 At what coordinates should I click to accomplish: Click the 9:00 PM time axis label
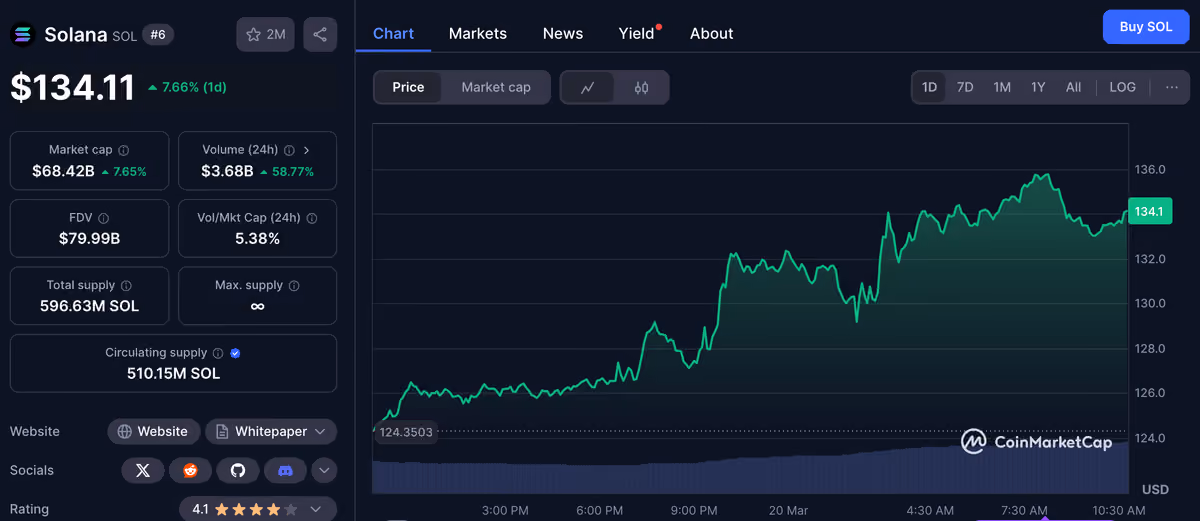click(695, 510)
